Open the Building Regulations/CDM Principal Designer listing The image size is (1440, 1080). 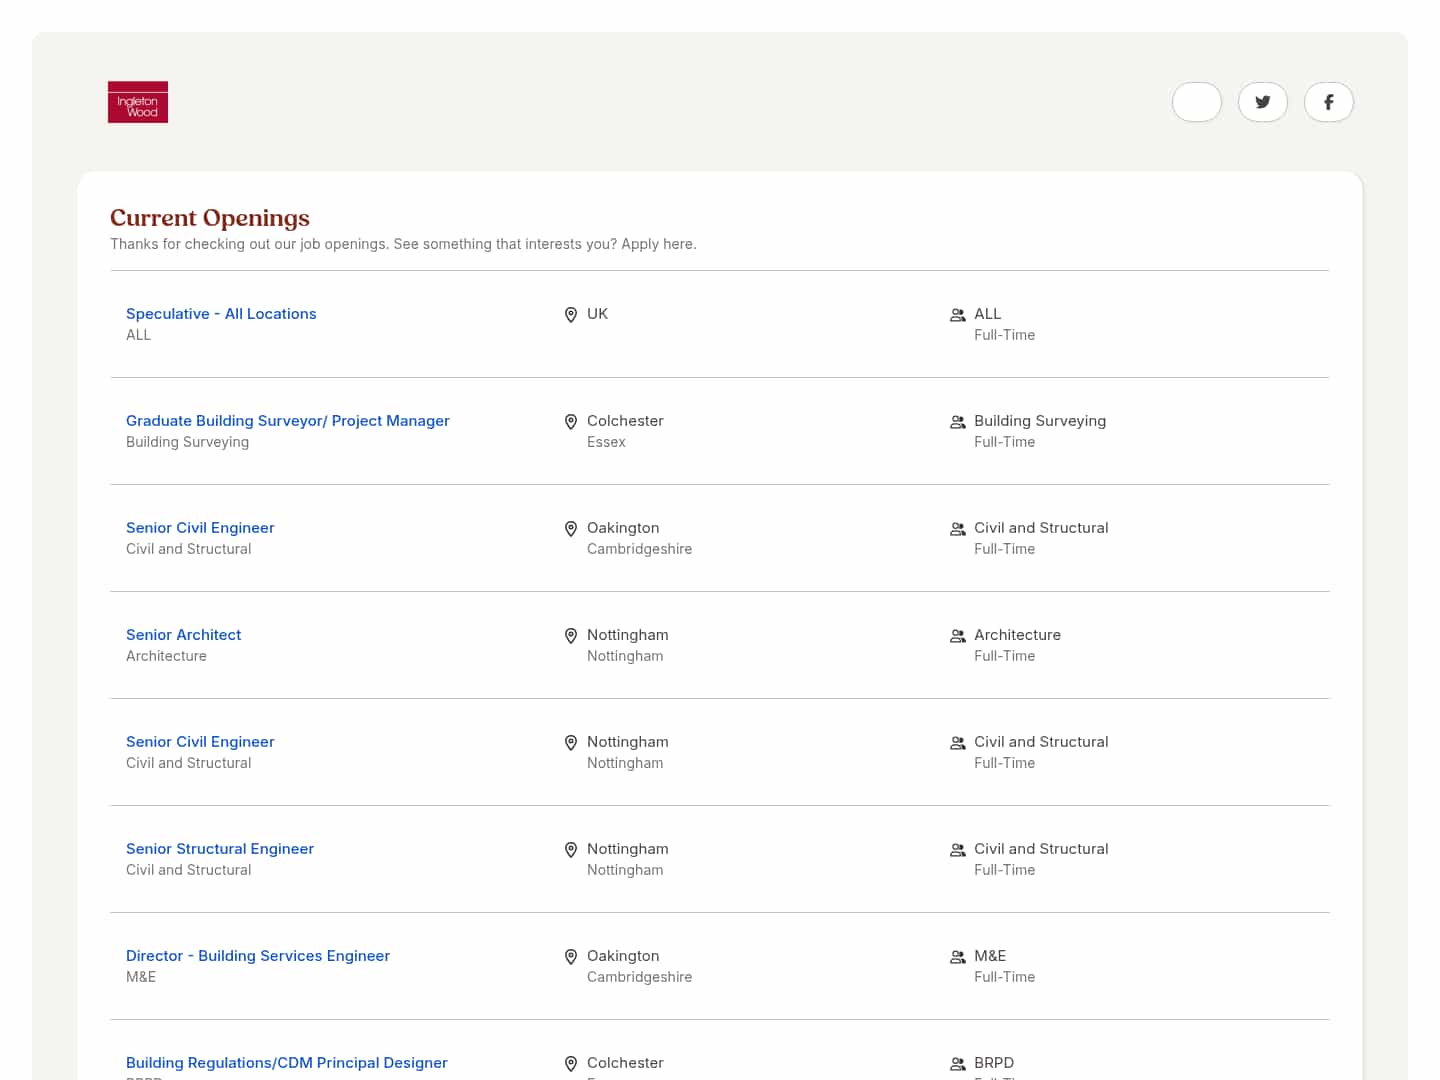point(286,1062)
